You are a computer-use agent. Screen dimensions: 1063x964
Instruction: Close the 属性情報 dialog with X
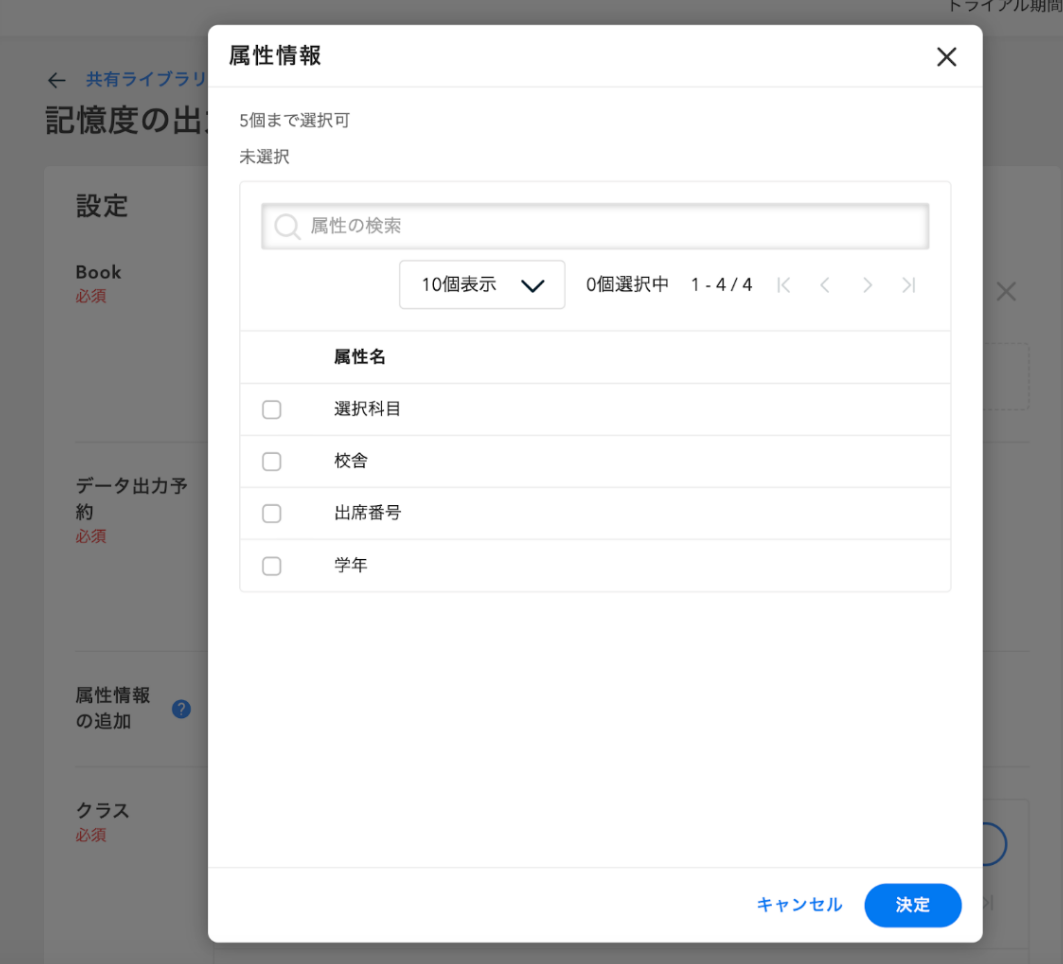pos(946,57)
